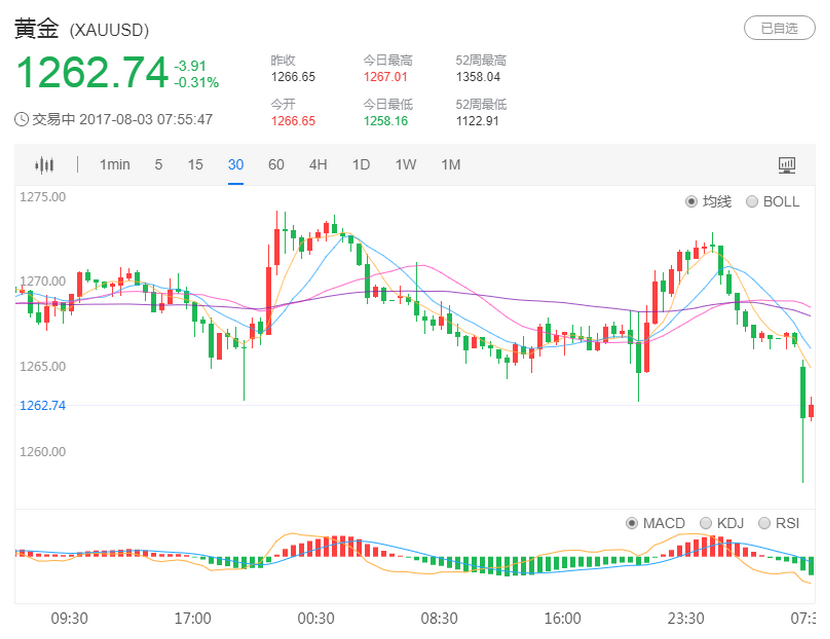Click the current price 1262.74 in header

click(92, 73)
